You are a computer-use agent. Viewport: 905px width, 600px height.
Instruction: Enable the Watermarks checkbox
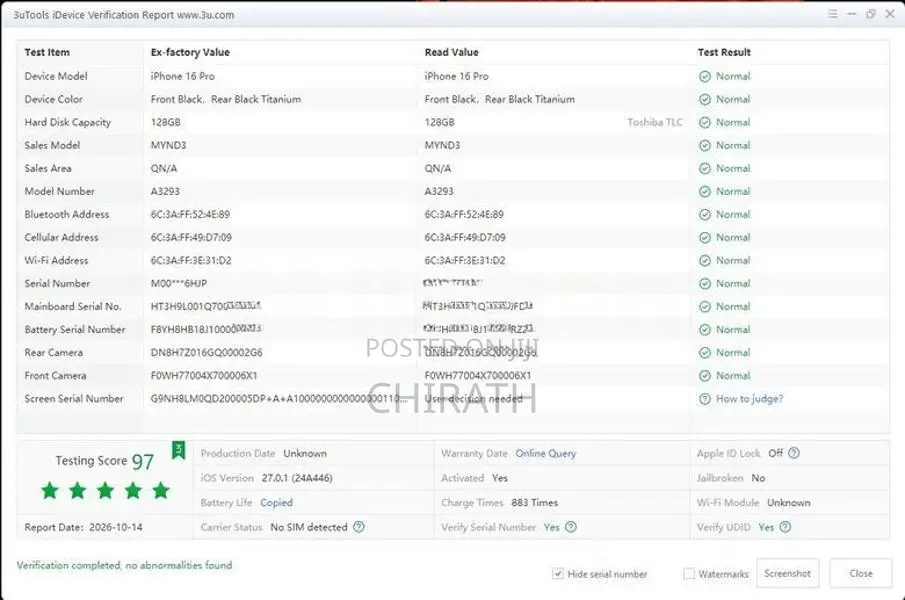(x=689, y=573)
